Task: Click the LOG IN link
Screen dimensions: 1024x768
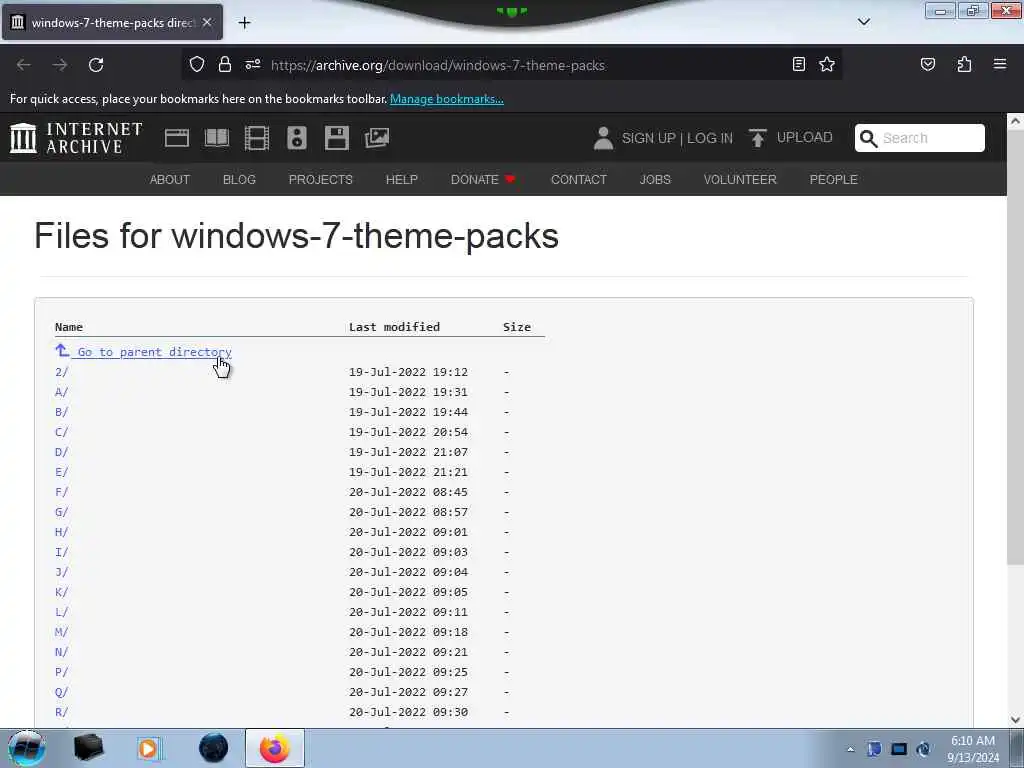Action: [710, 138]
